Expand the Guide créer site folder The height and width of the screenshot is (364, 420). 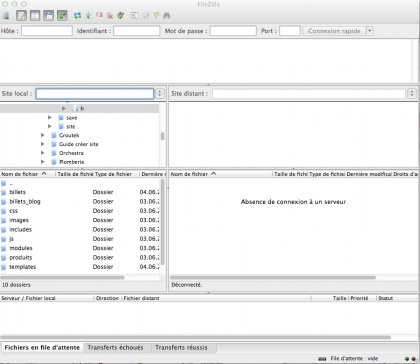point(43,144)
